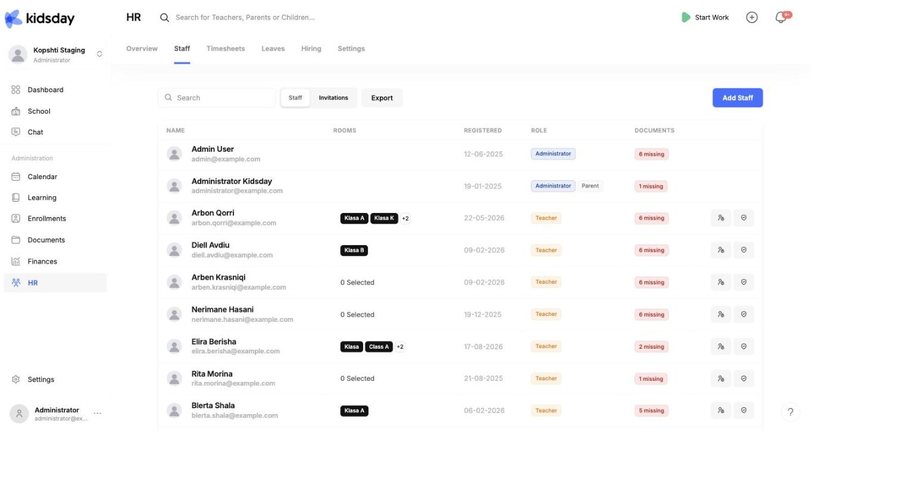Click Start Work play icon
900x479 pixels.
686,17
